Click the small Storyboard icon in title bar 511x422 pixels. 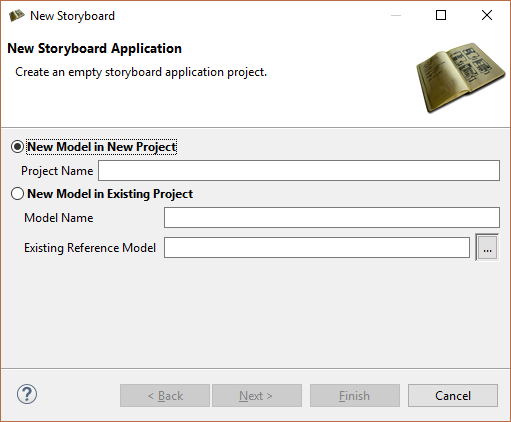click(16, 16)
